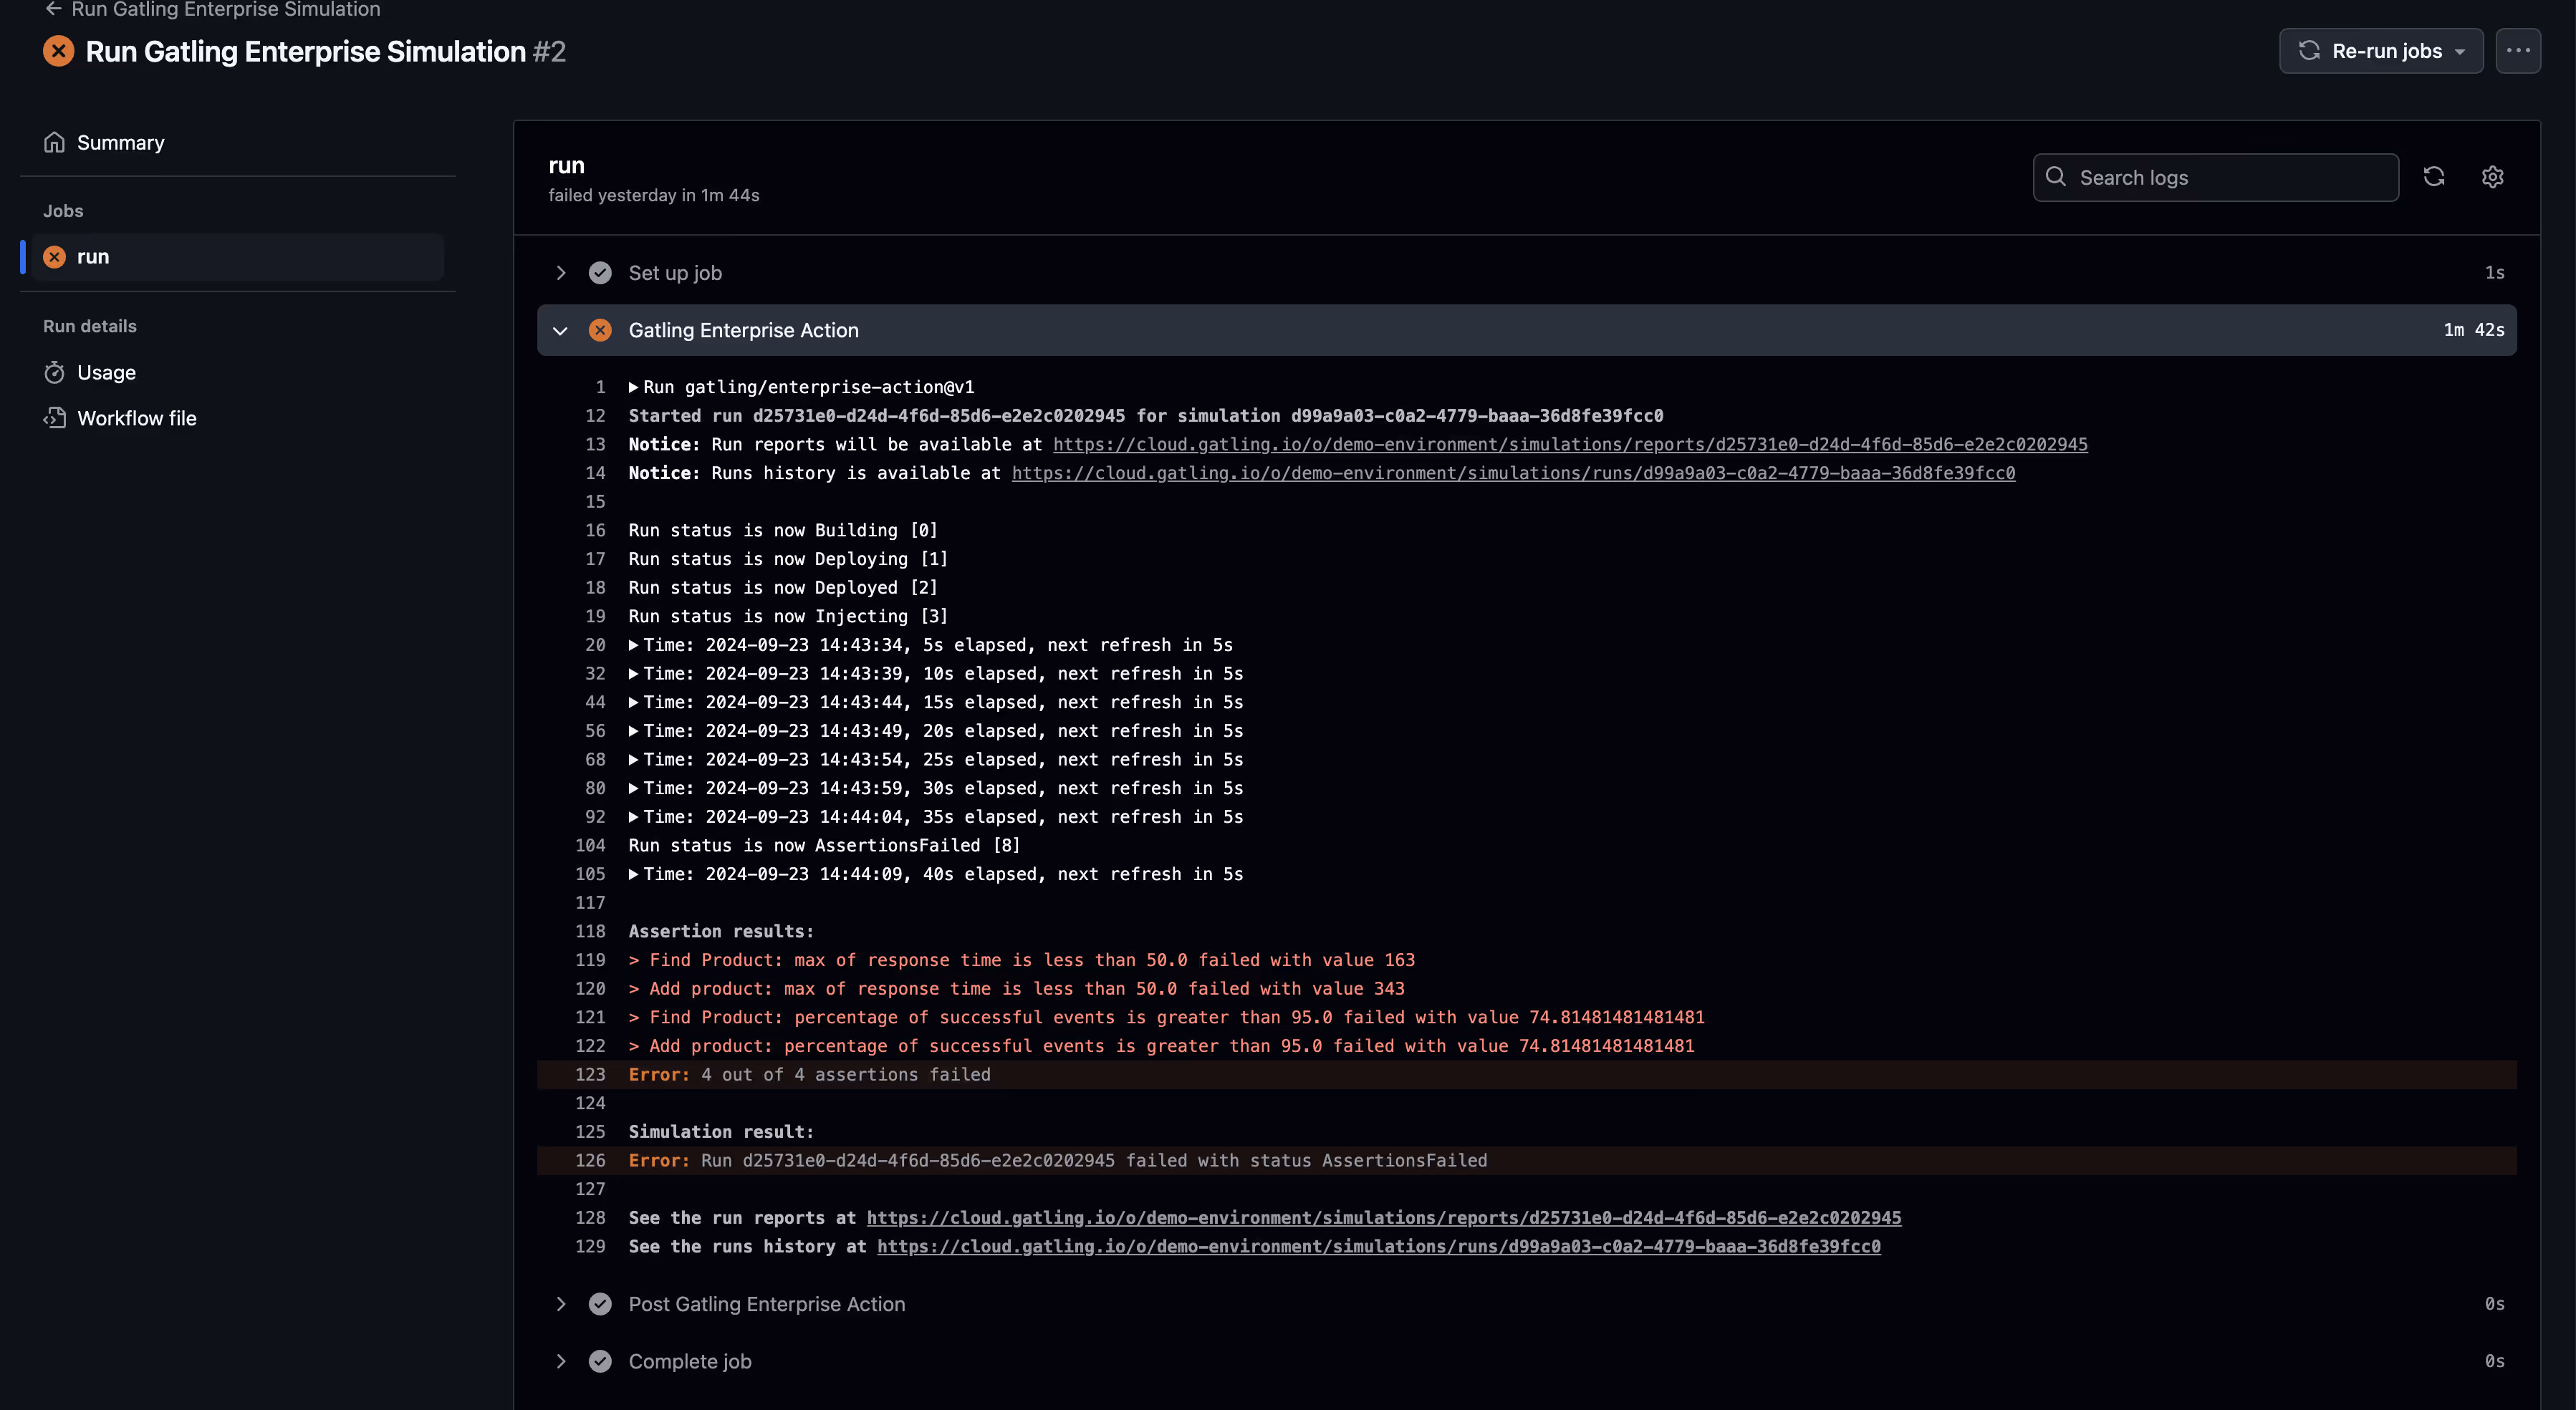Viewport: 2576px width, 1410px height.
Task: Expand Run gatling/enterprise-action@v1 log group
Action: coord(633,388)
